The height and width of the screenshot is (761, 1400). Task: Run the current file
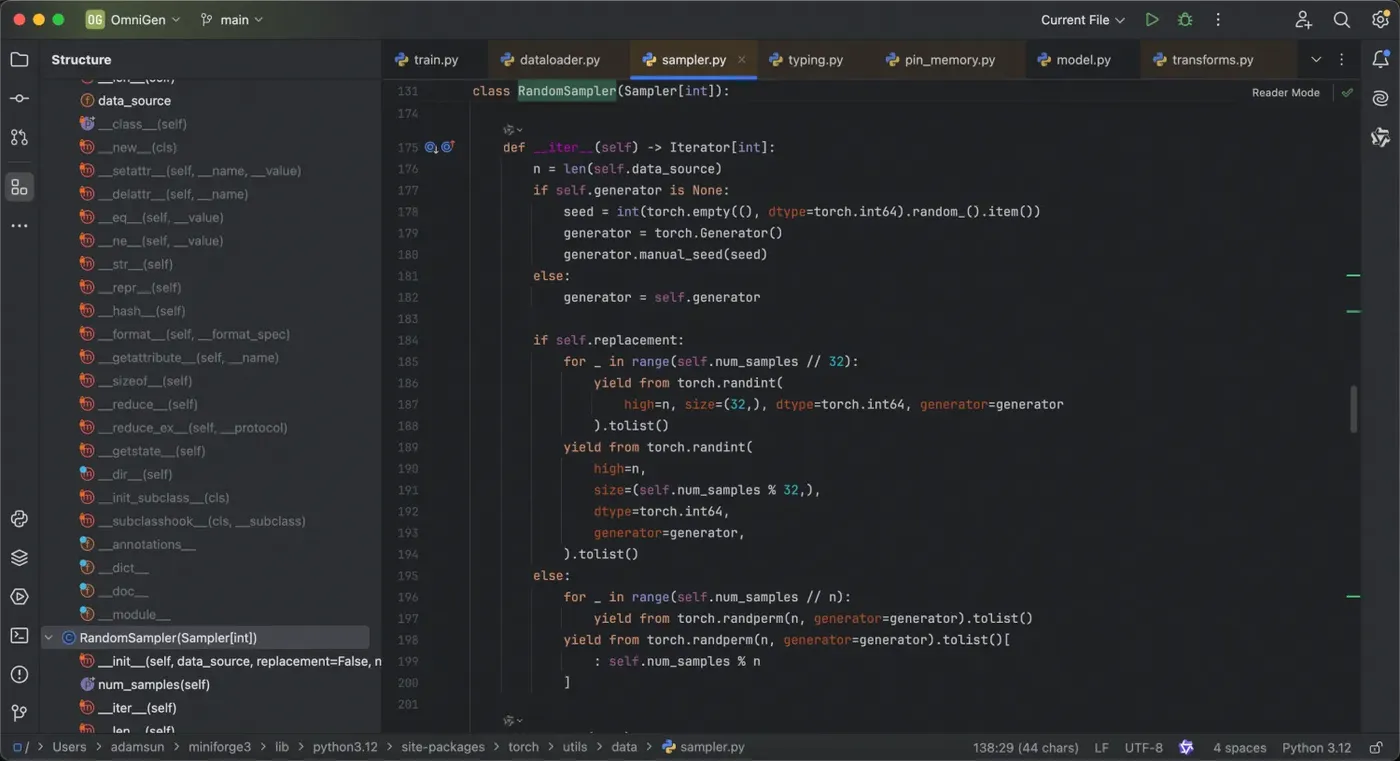pyautogui.click(x=1152, y=20)
